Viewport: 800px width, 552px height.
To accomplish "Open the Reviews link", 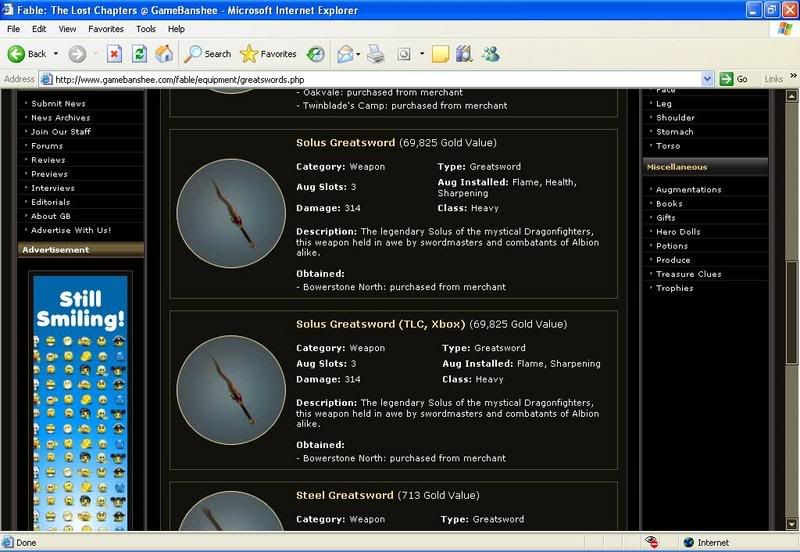I will [x=48, y=160].
